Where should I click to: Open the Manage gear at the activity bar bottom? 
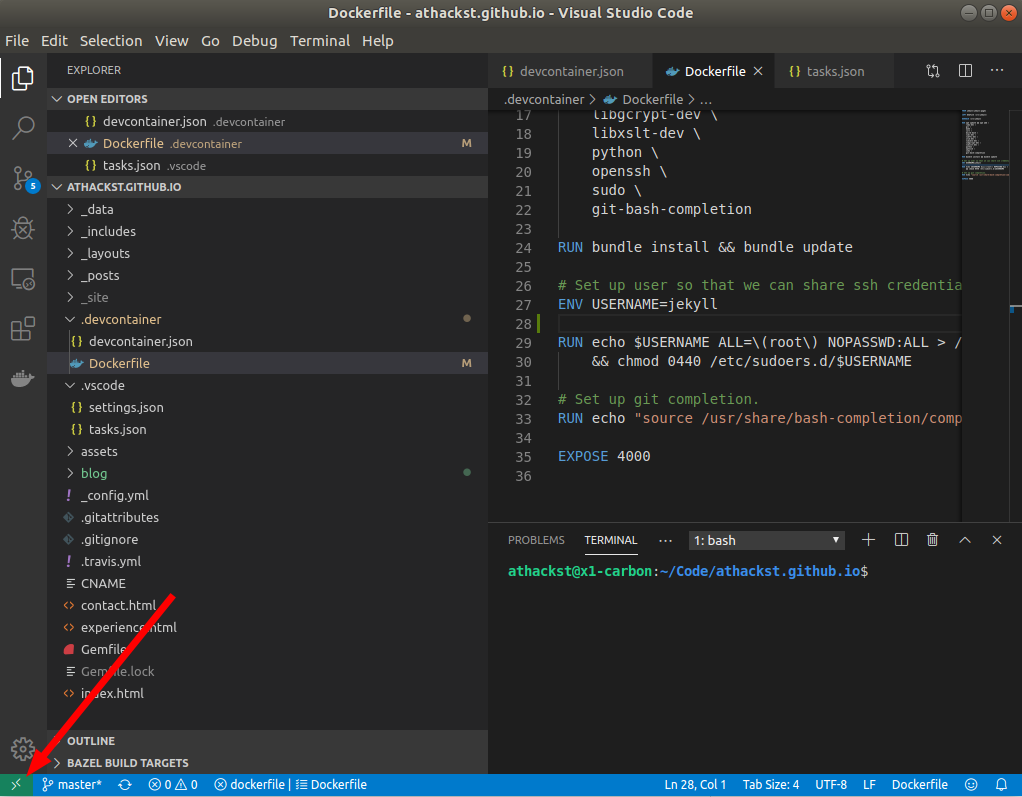point(23,749)
